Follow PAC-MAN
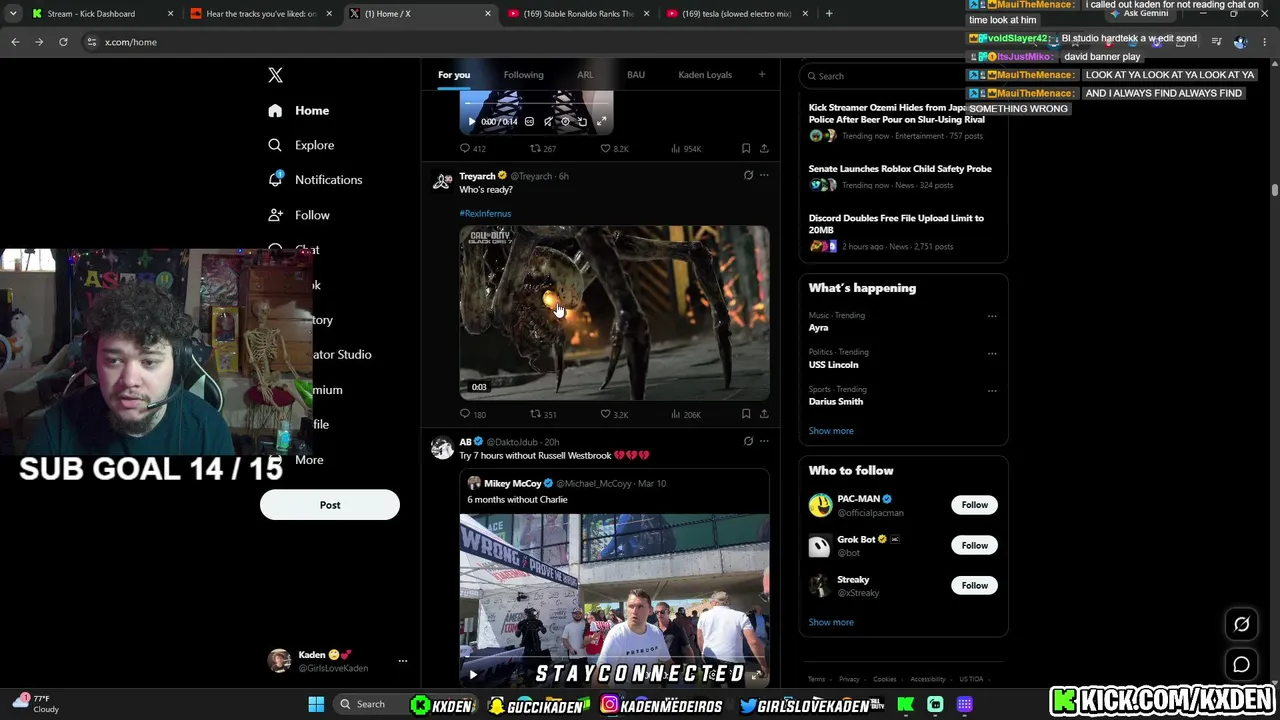The width and height of the screenshot is (1280, 720). [x=974, y=505]
